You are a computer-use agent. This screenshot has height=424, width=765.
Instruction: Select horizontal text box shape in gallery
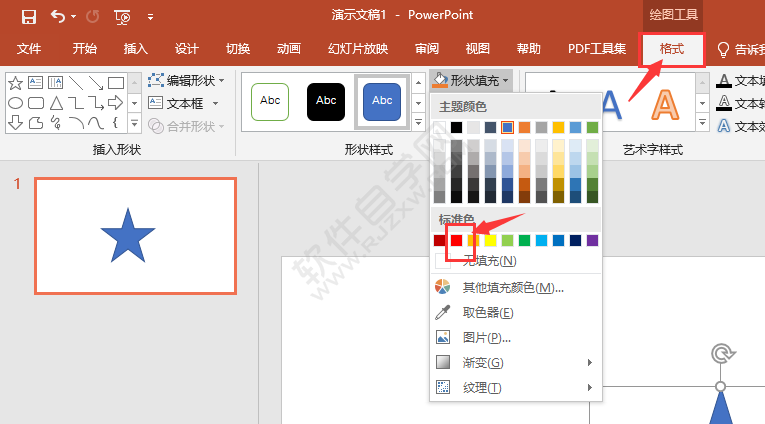[x=36, y=82]
